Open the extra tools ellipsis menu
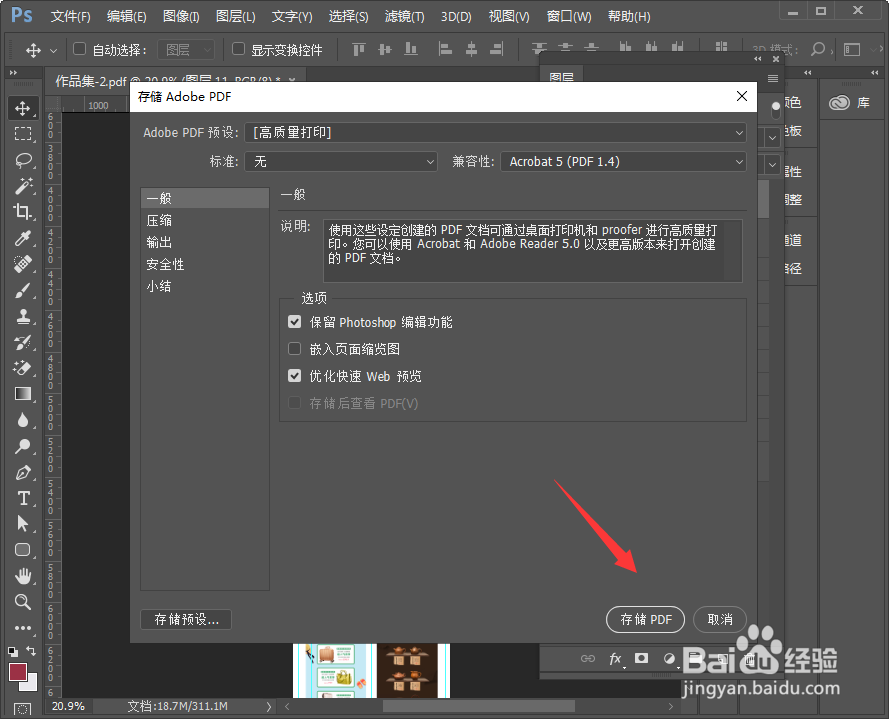The image size is (889, 719). (x=23, y=628)
